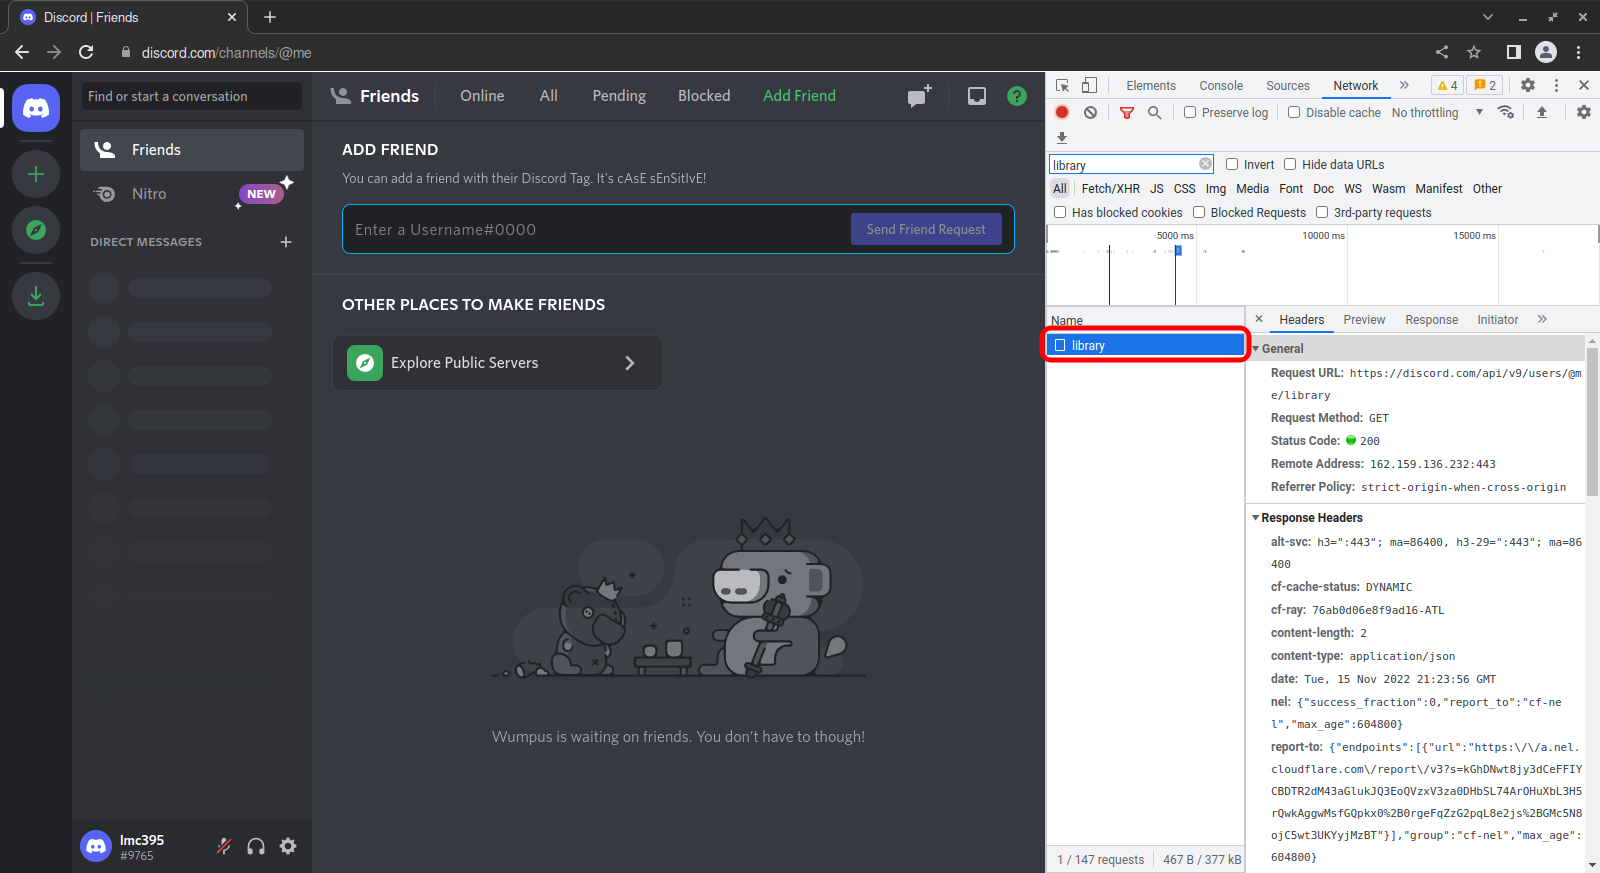The image size is (1600, 873).
Task: Open Download Apps icon in sidebar
Action: point(36,296)
